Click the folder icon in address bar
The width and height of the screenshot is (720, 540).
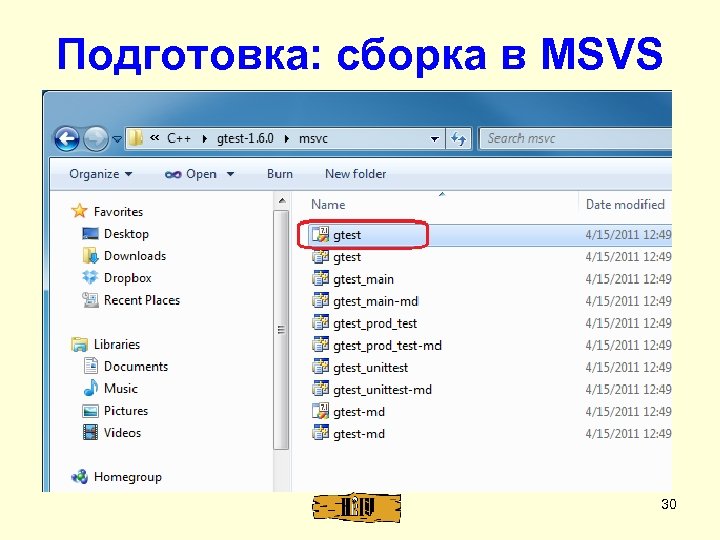point(135,138)
